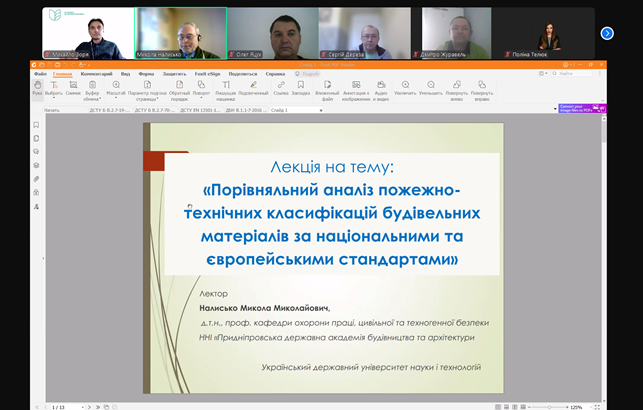Switch to ДСТУ EN 13501-1 document tab

pos(201,110)
